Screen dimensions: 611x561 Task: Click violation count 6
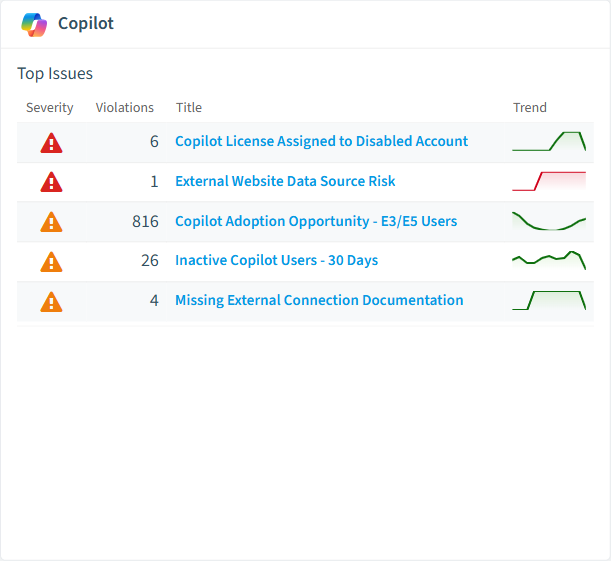154,141
